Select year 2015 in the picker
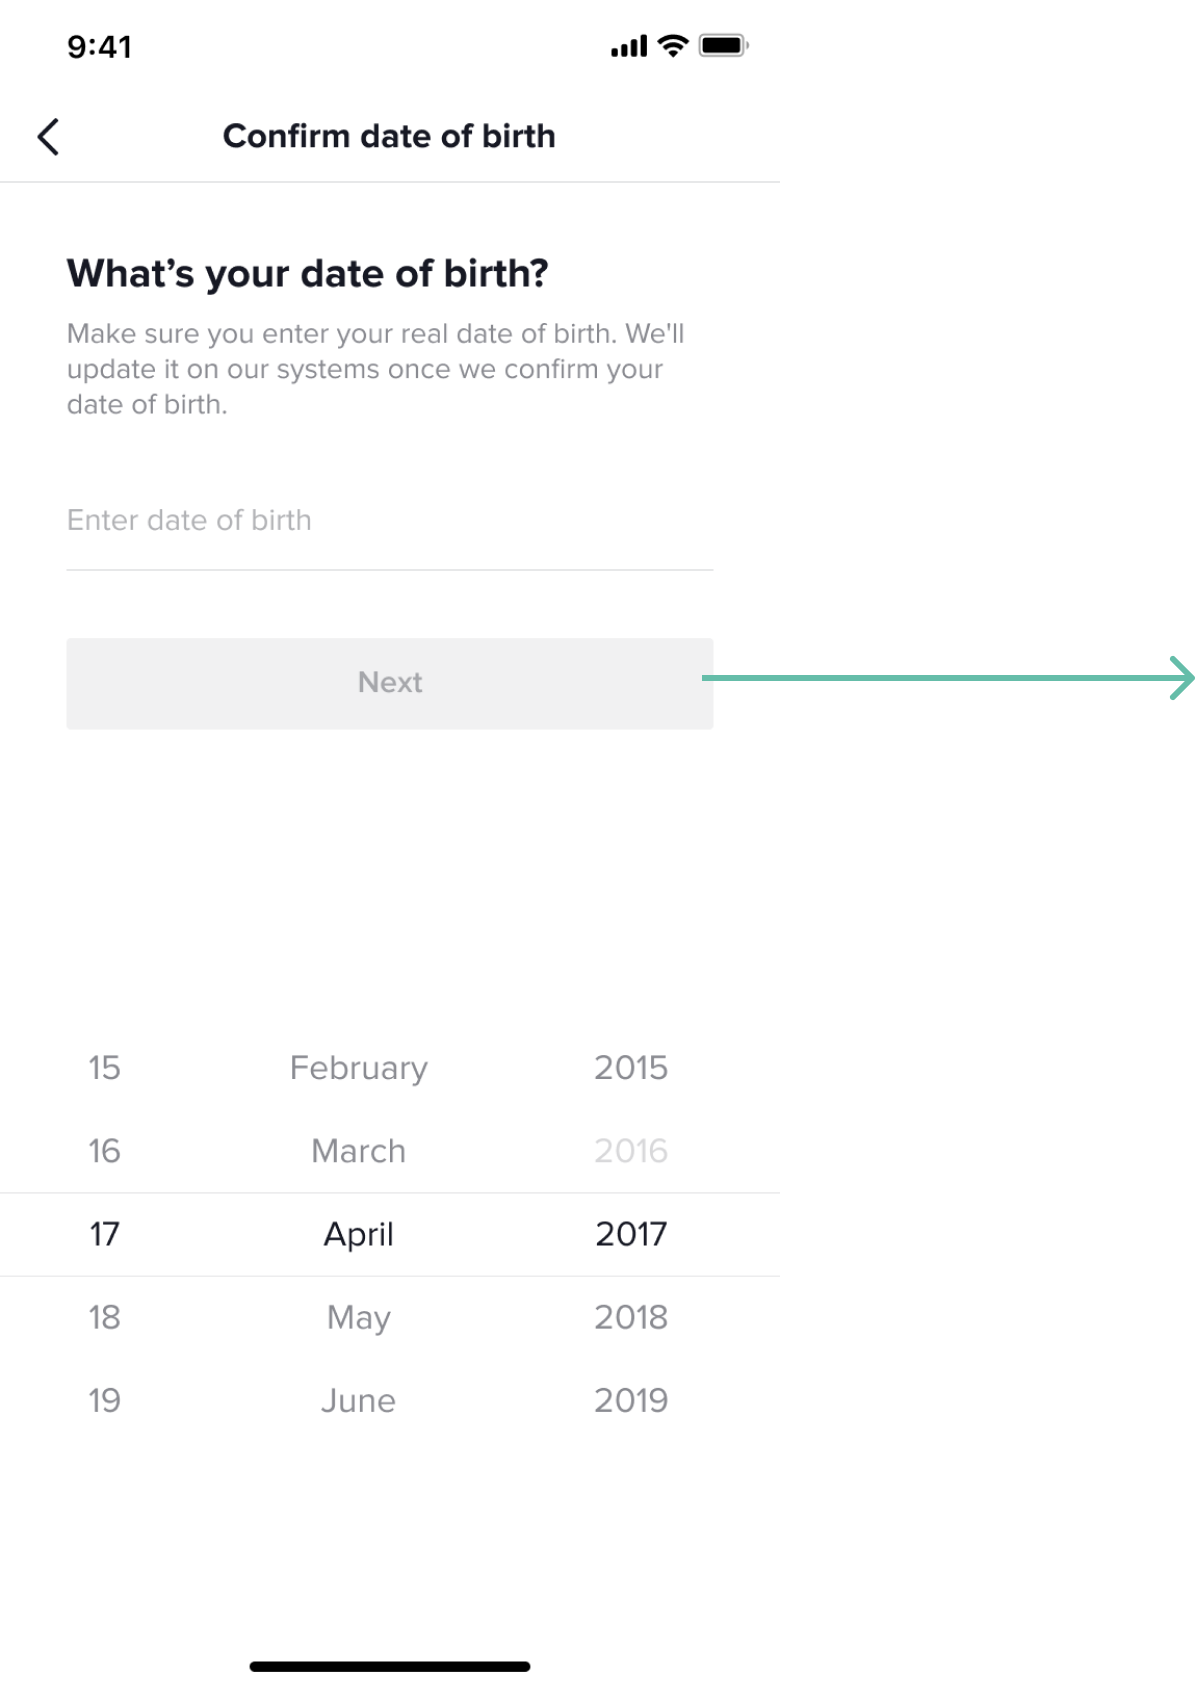 (630, 1068)
